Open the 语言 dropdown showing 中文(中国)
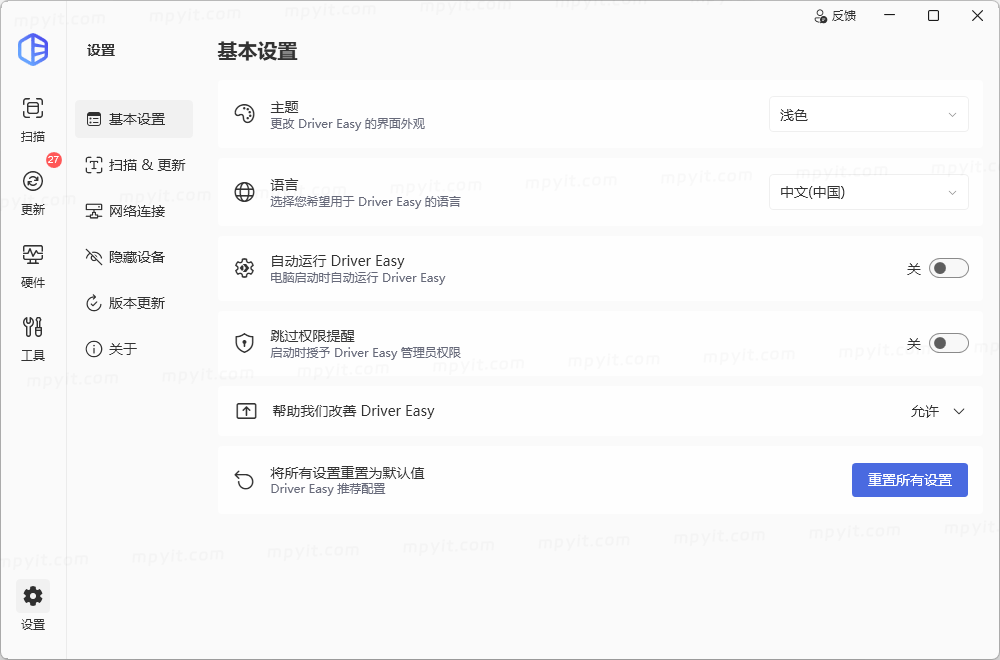The image size is (1000, 660). [x=869, y=192]
